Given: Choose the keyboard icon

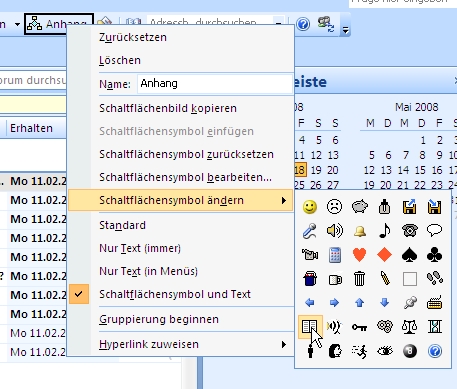Looking at the screenshot, I should 435,303.
